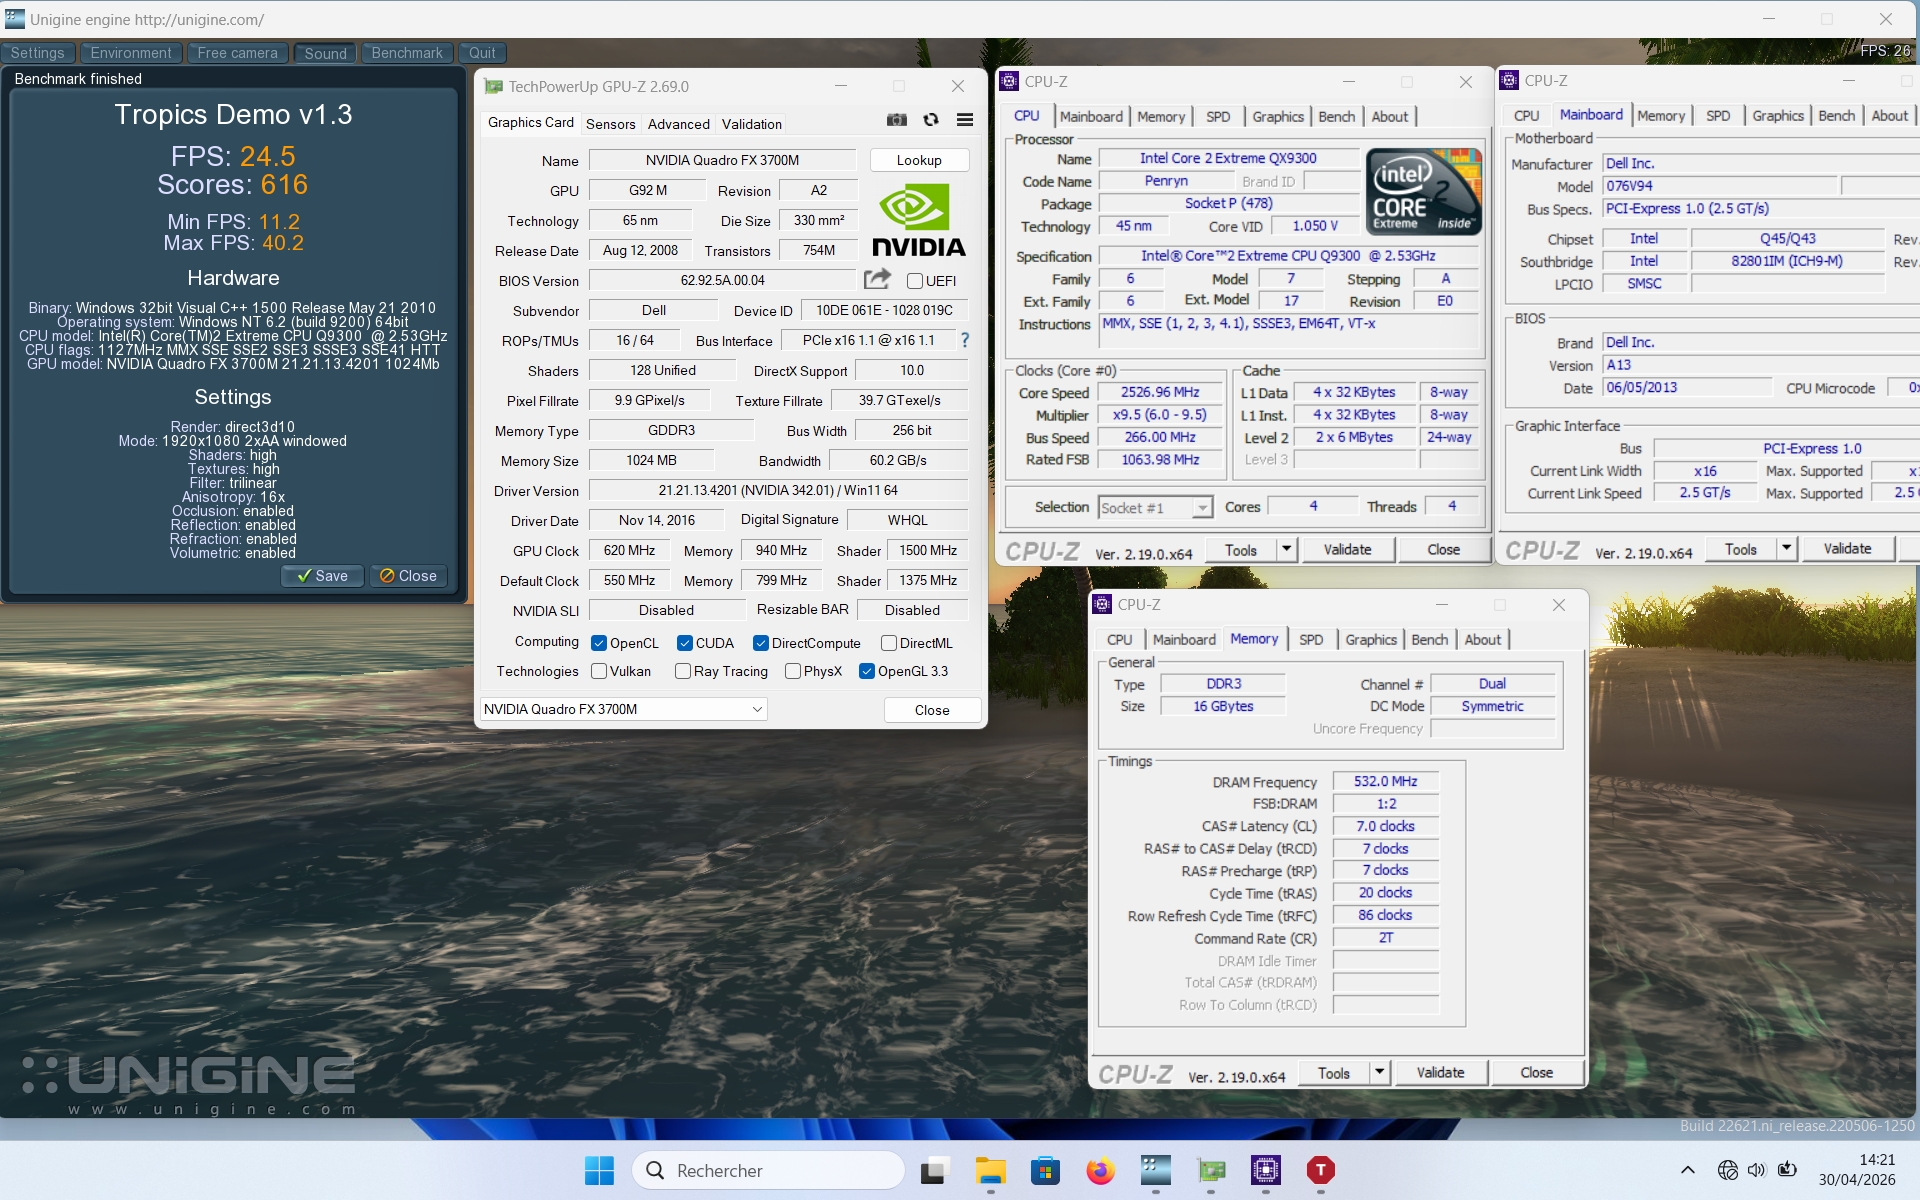Click the volume speaker tray icon
Screen dimensions: 1920x1200
click(x=1757, y=1170)
